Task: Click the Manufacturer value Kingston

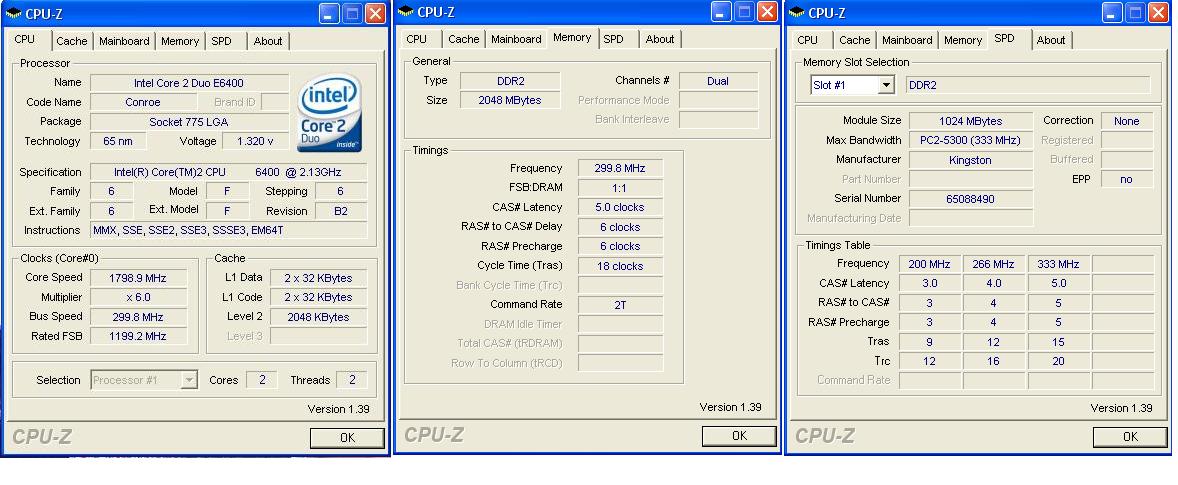Action: 971,160
